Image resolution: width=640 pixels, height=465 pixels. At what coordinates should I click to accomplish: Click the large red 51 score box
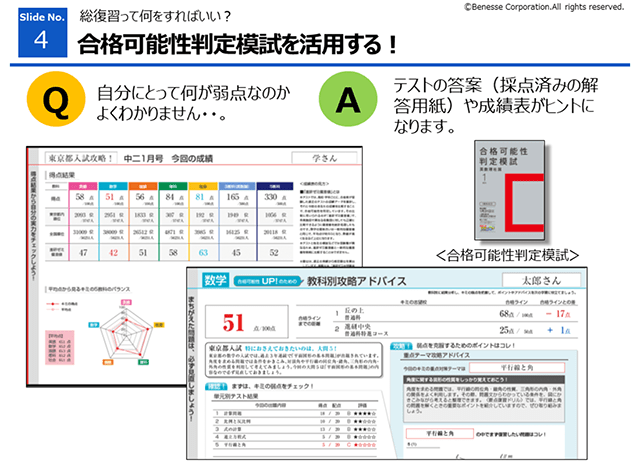[234, 322]
